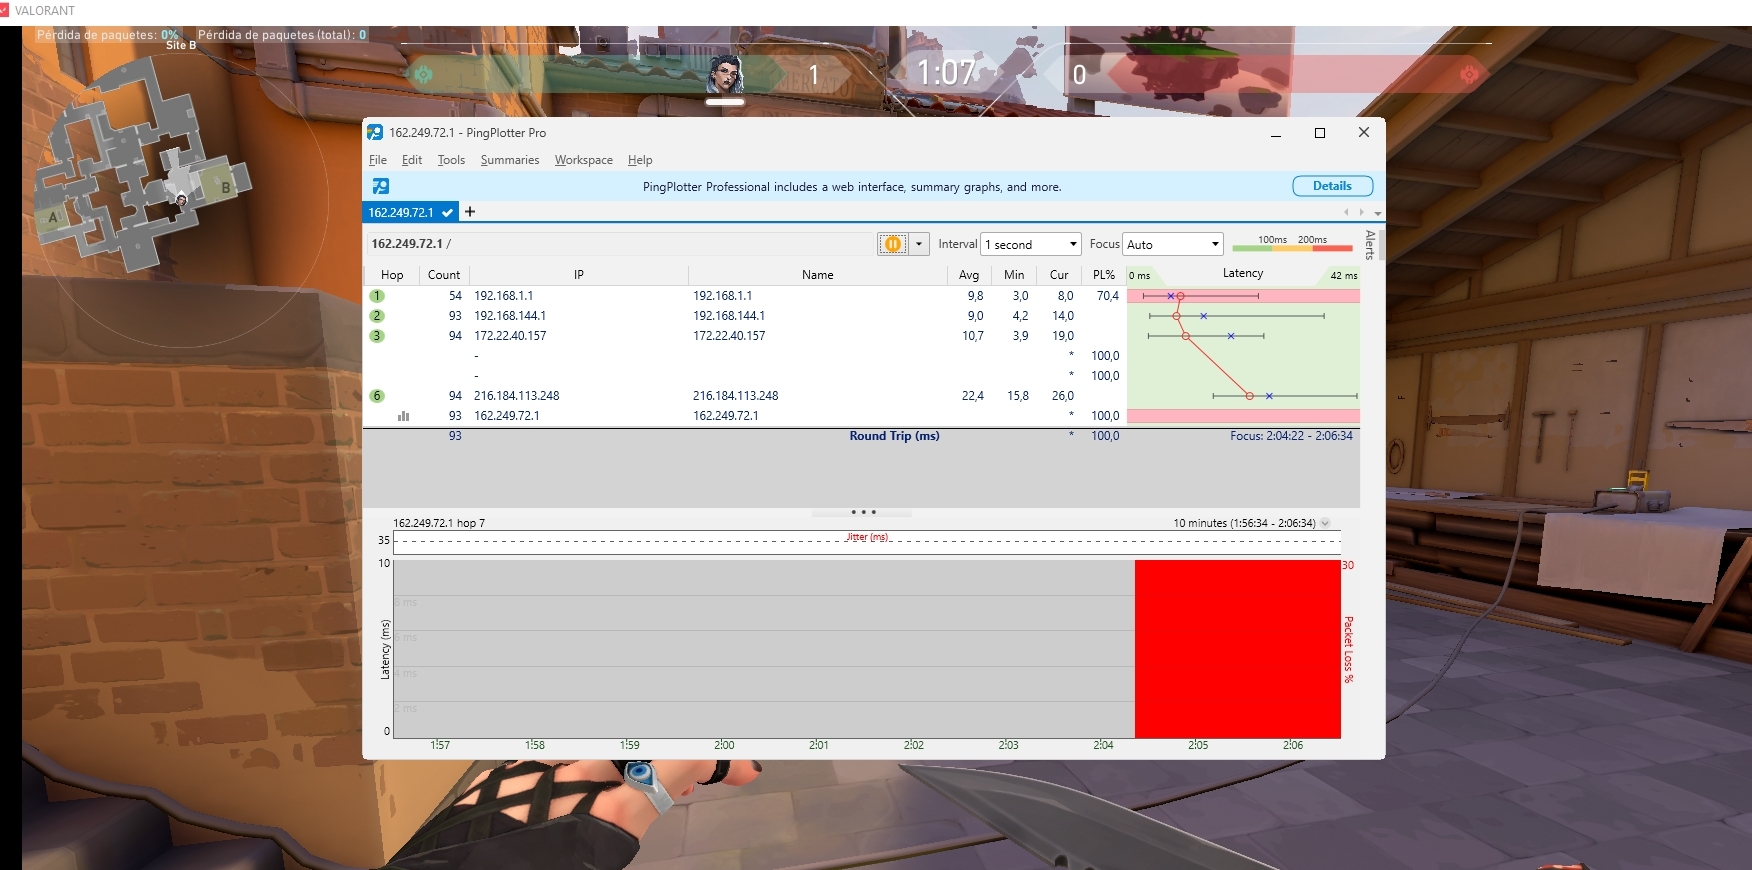Select hop 6 green number icon

point(377,396)
